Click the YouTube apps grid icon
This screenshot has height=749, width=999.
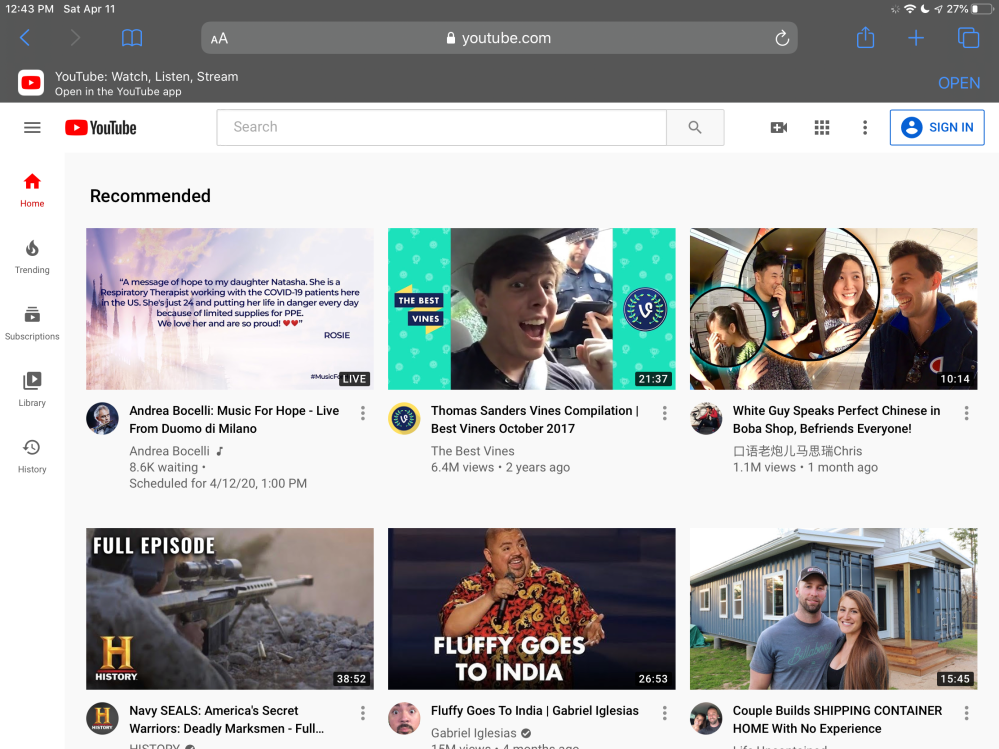pos(822,127)
